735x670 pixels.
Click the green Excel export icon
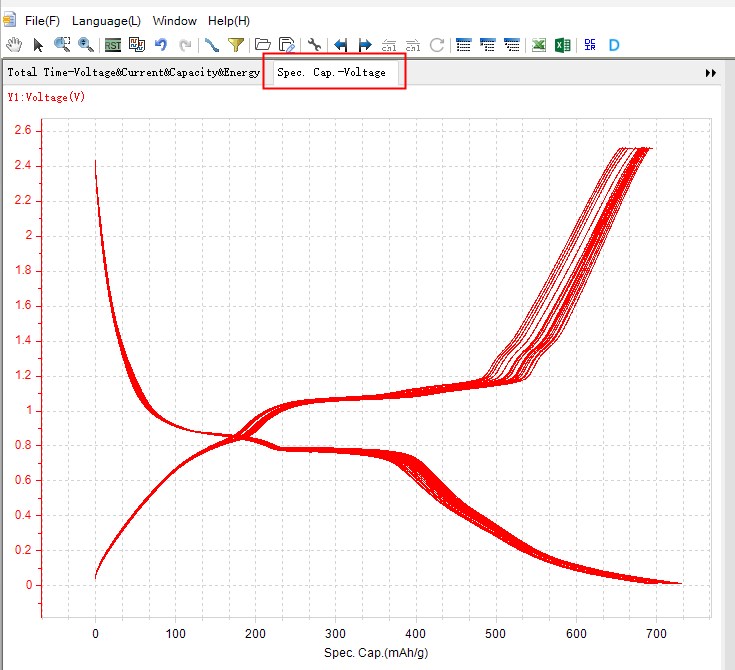coord(538,45)
